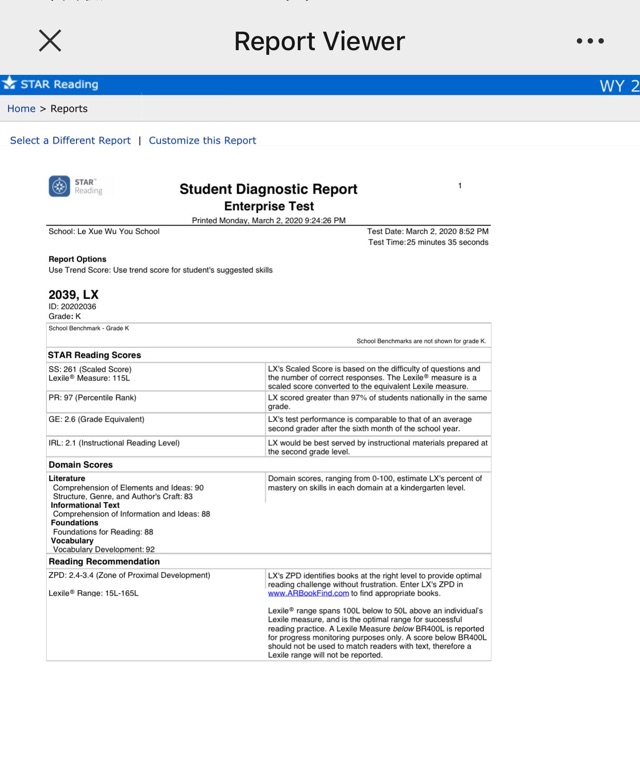Go to Home in the breadcrumb

point(21,108)
